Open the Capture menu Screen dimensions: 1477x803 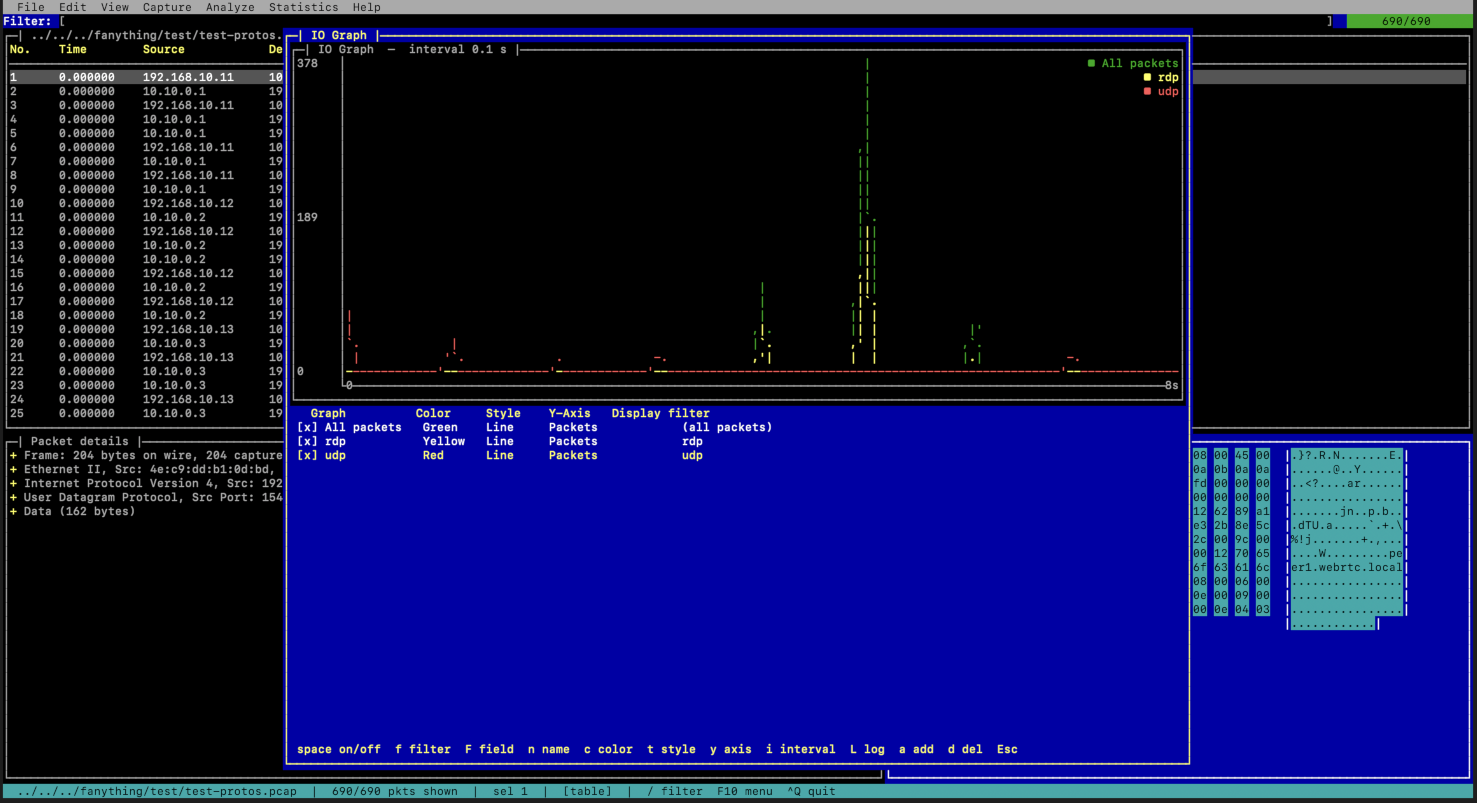(x=167, y=7)
